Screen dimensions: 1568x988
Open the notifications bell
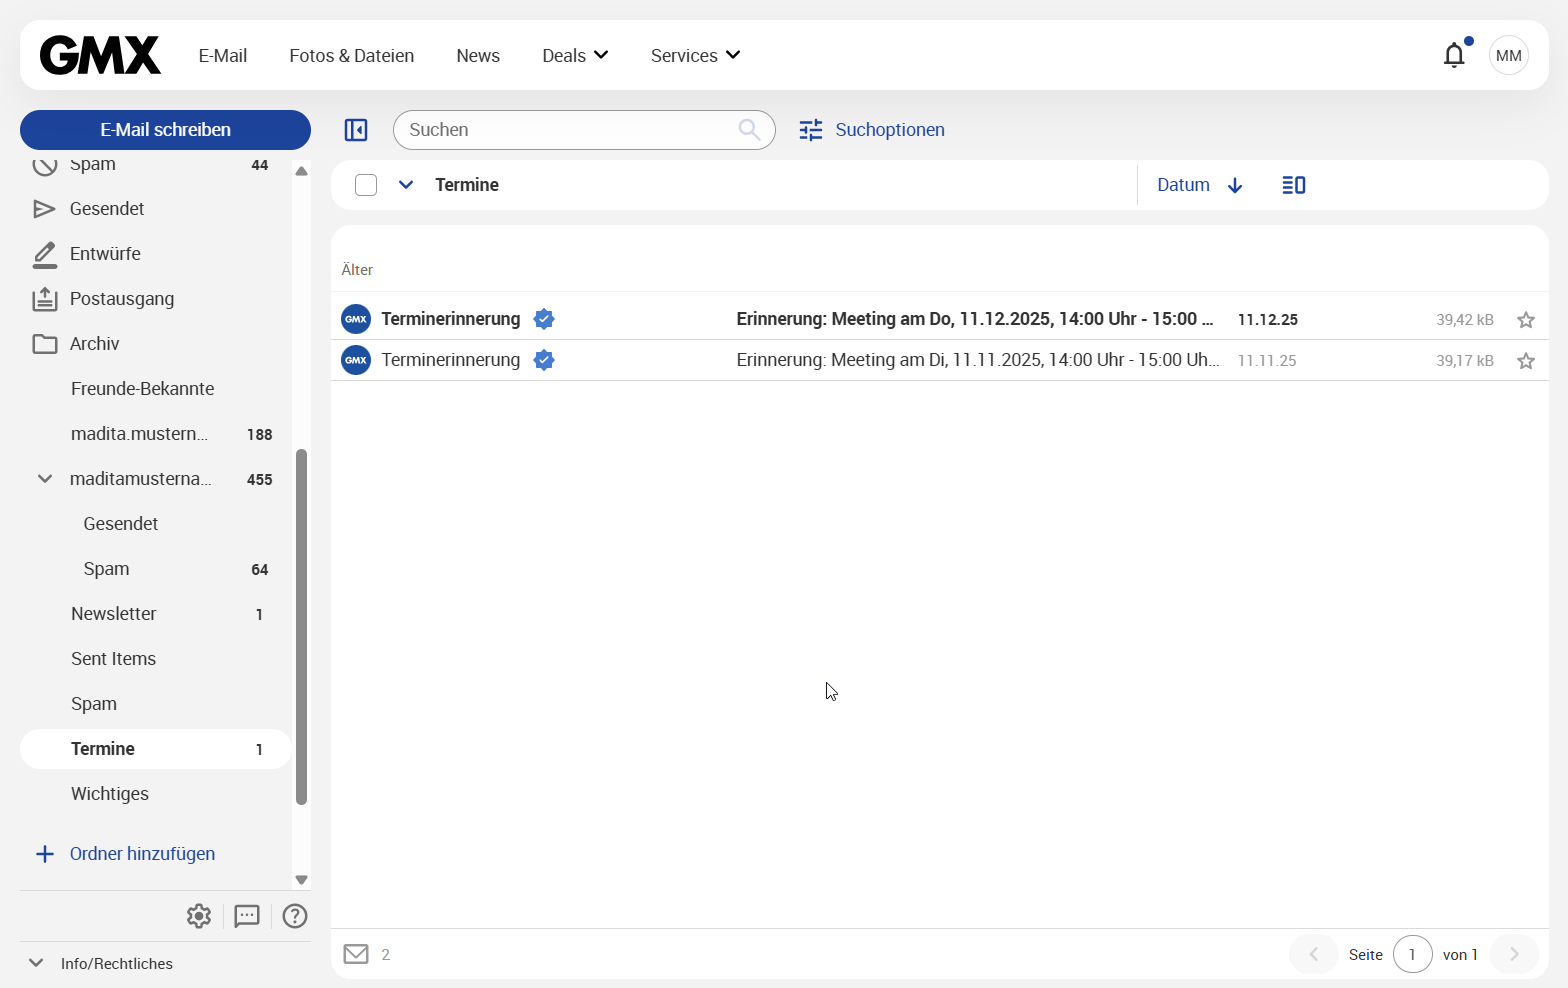pos(1454,55)
